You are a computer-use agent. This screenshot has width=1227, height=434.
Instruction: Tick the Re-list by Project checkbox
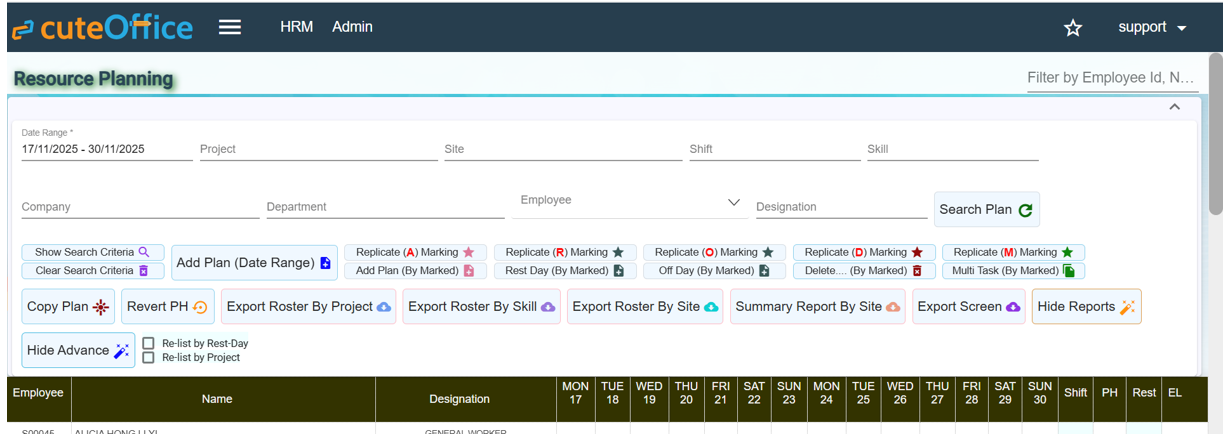148,357
